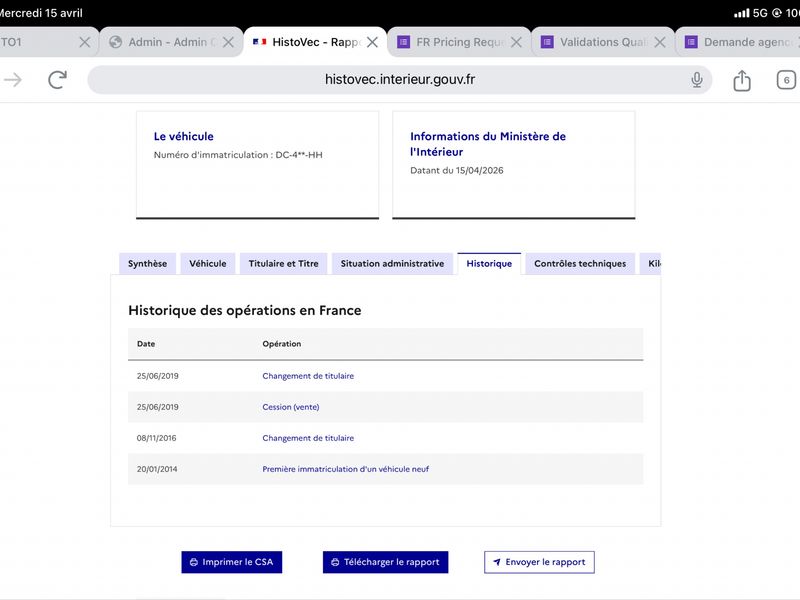Open the Situation administrative tab
The image size is (800, 600).
tap(392, 264)
